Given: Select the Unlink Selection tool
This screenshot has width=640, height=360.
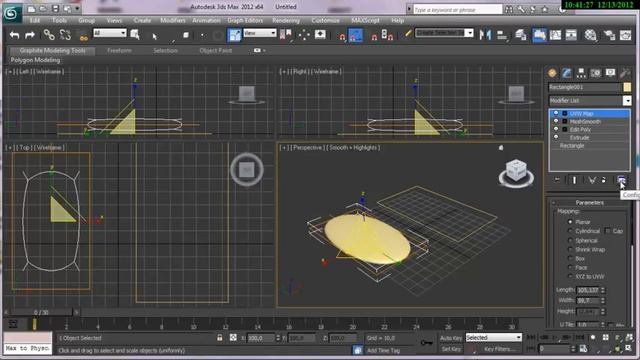Looking at the screenshot, I should [65, 35].
